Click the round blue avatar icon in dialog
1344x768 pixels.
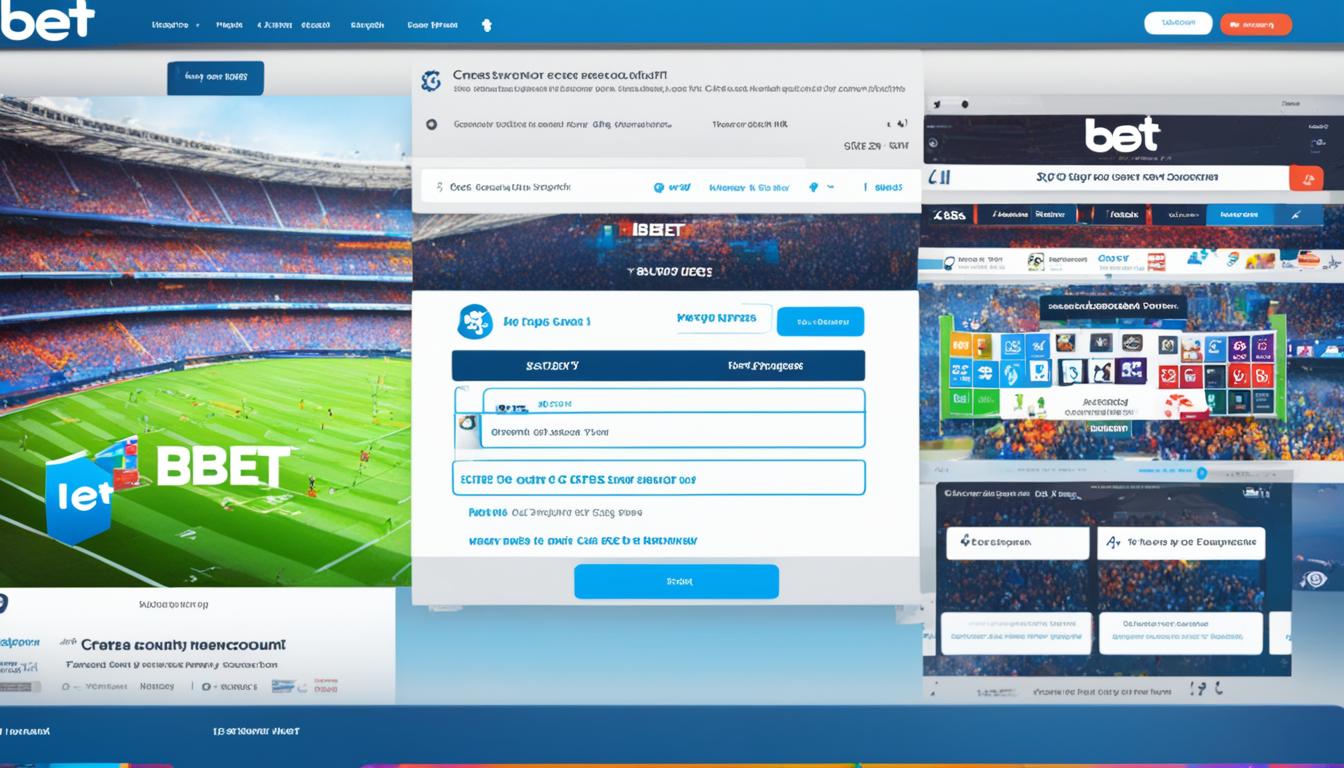click(x=475, y=321)
